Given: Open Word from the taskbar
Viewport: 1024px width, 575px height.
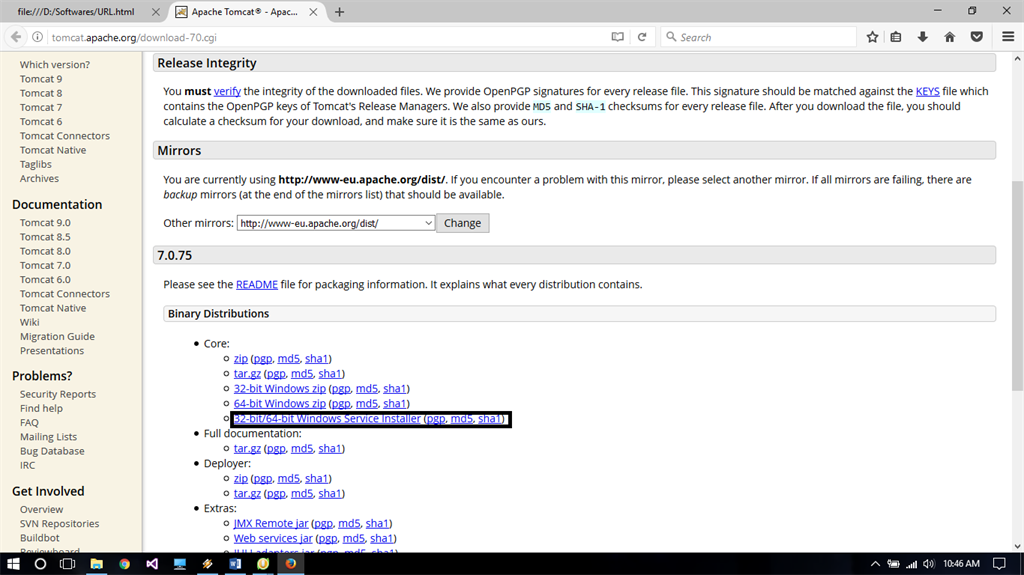Looking at the screenshot, I should [235, 564].
